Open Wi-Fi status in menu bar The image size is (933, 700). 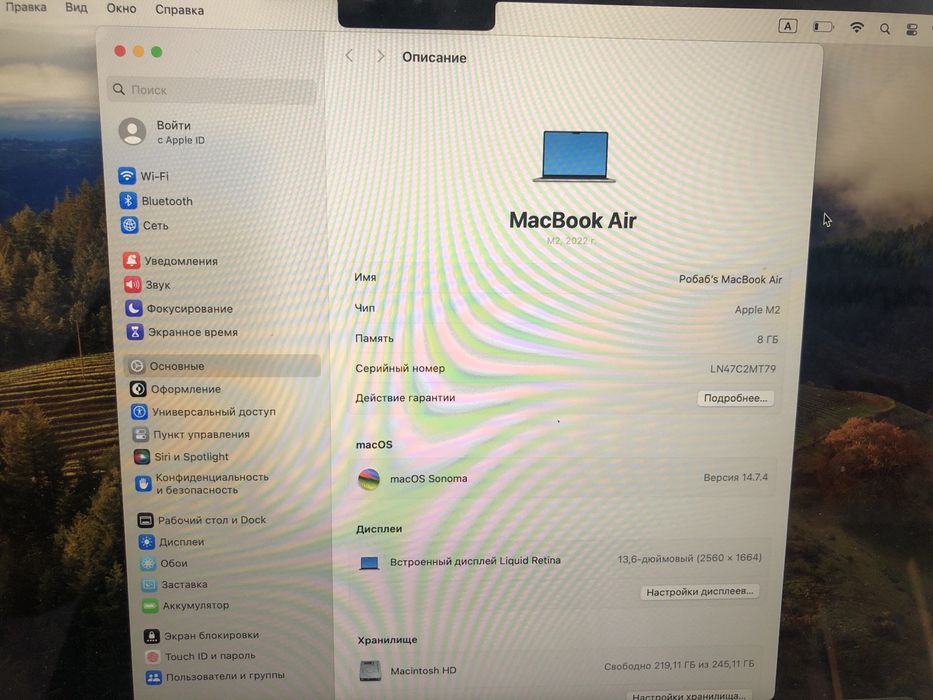[856, 27]
